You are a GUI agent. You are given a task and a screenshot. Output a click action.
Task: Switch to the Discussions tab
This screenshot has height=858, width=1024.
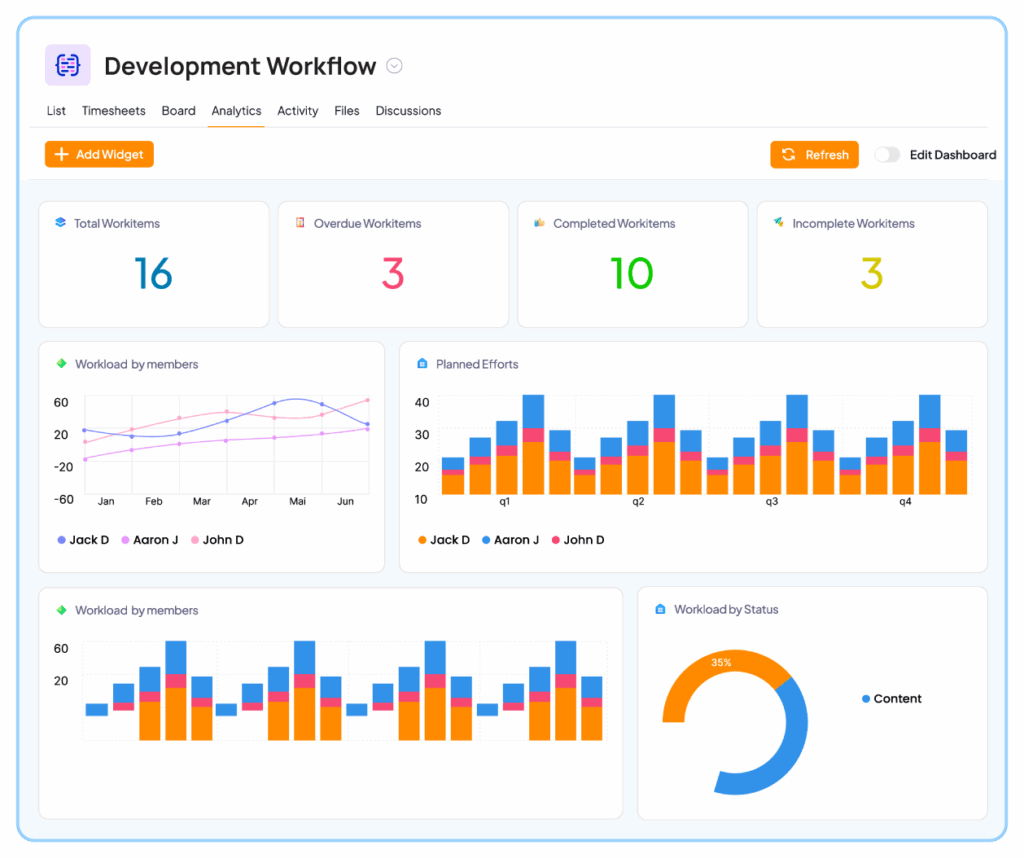[x=408, y=111]
